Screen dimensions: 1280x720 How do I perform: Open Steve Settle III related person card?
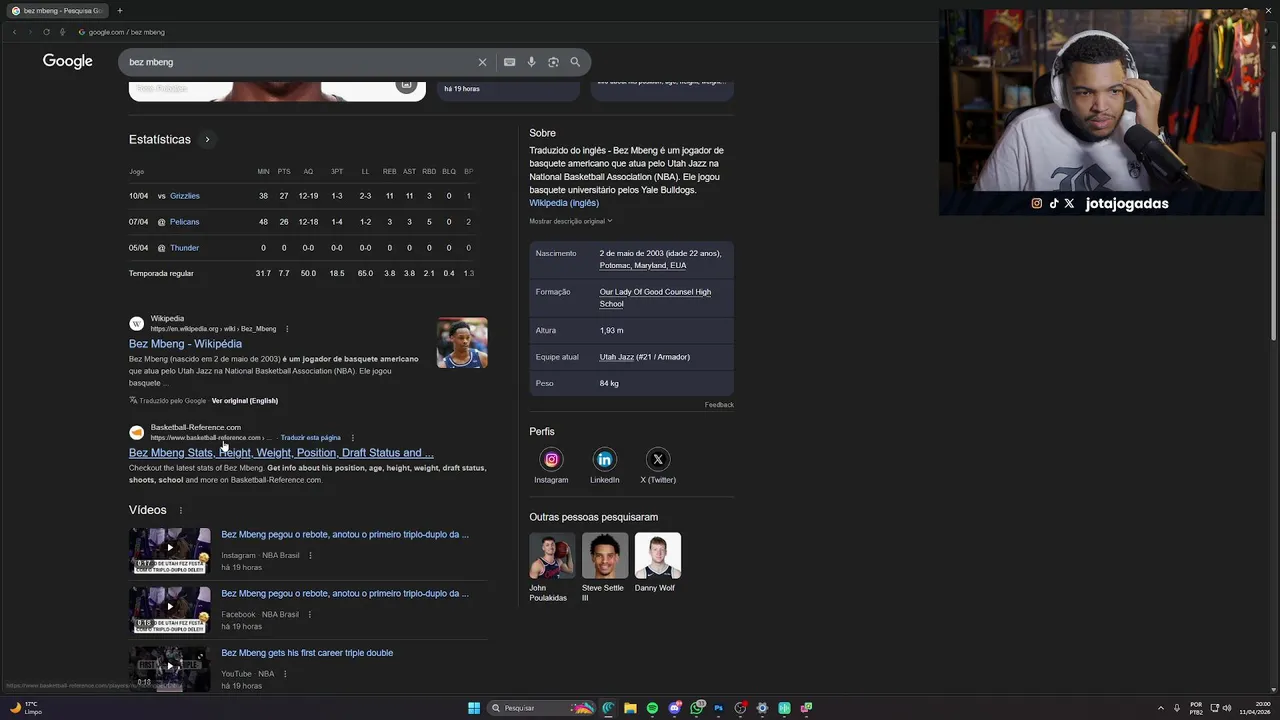pyautogui.click(x=605, y=567)
